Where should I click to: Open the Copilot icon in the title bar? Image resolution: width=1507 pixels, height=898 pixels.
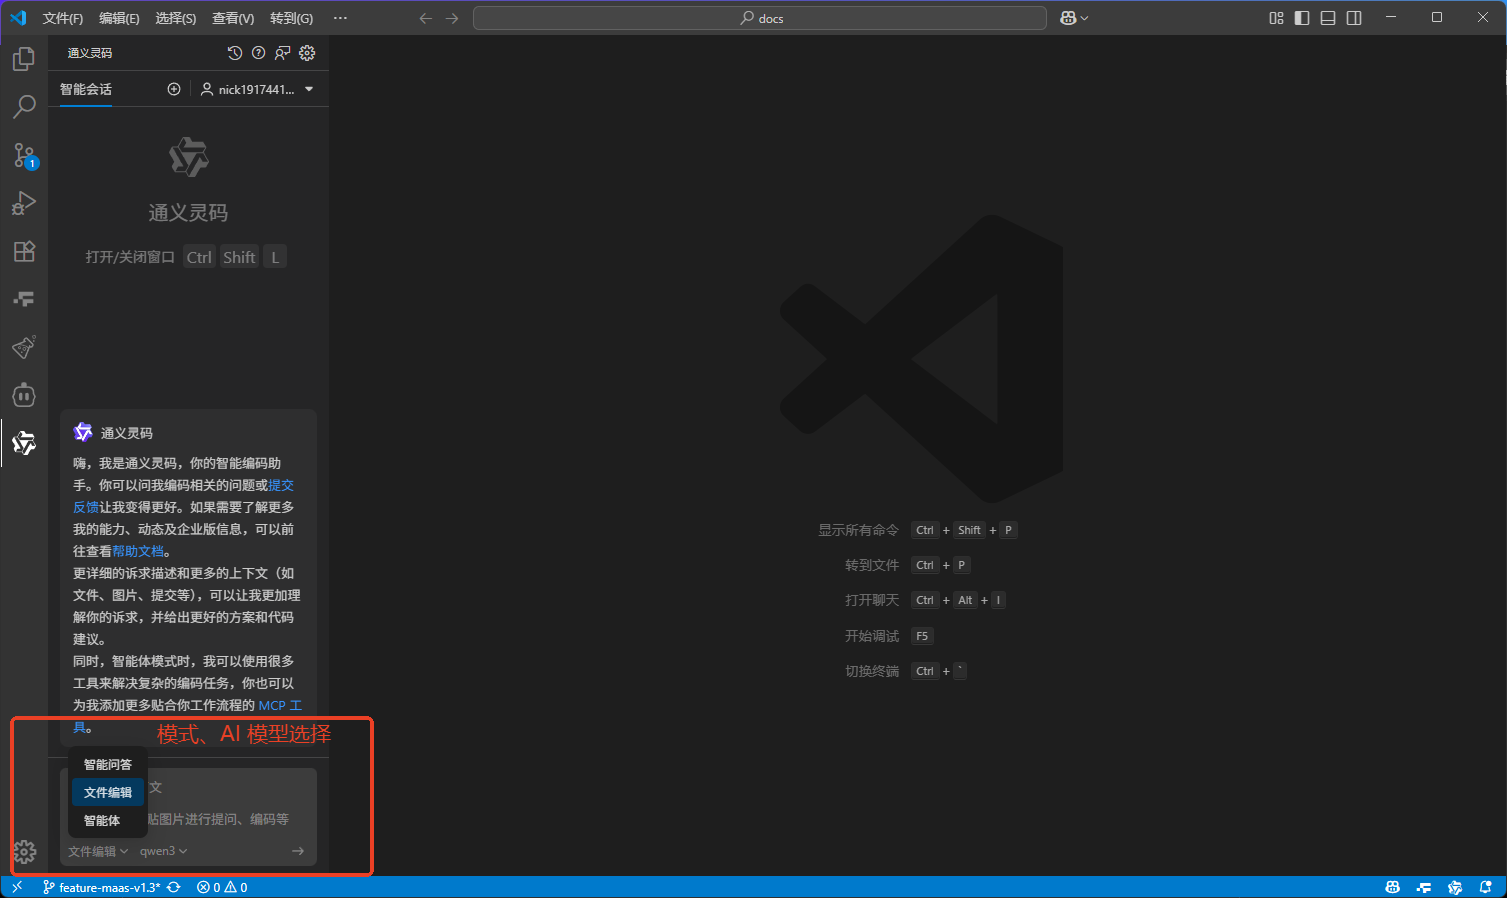click(x=1068, y=18)
